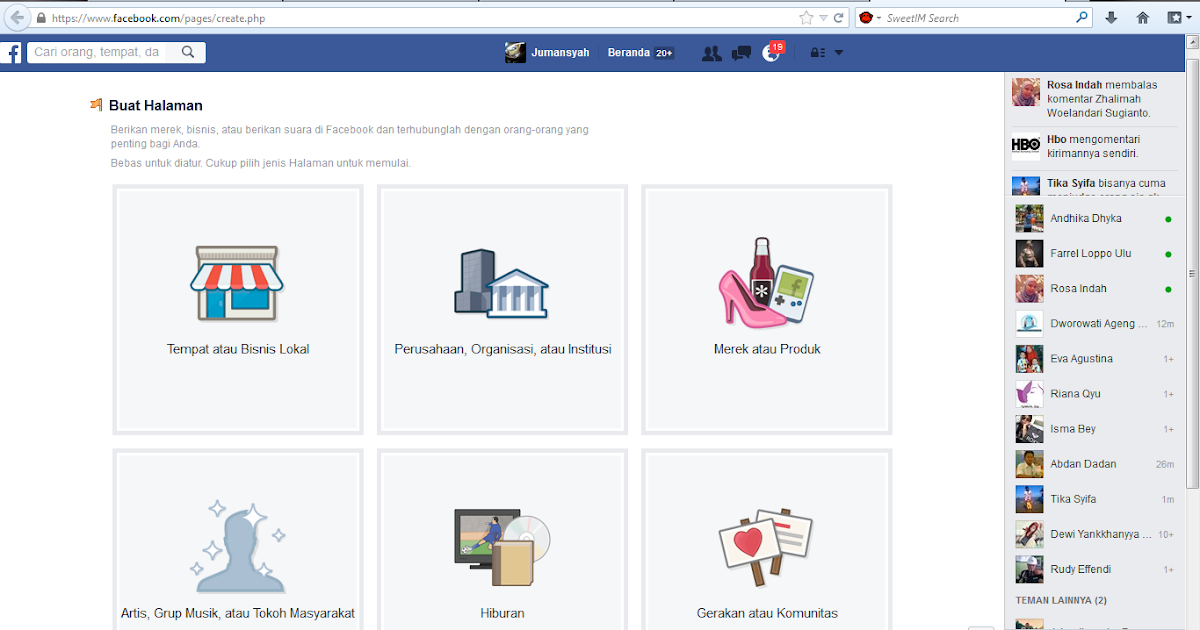Open HBO ticker story
The width and height of the screenshot is (1200, 630).
[1093, 147]
